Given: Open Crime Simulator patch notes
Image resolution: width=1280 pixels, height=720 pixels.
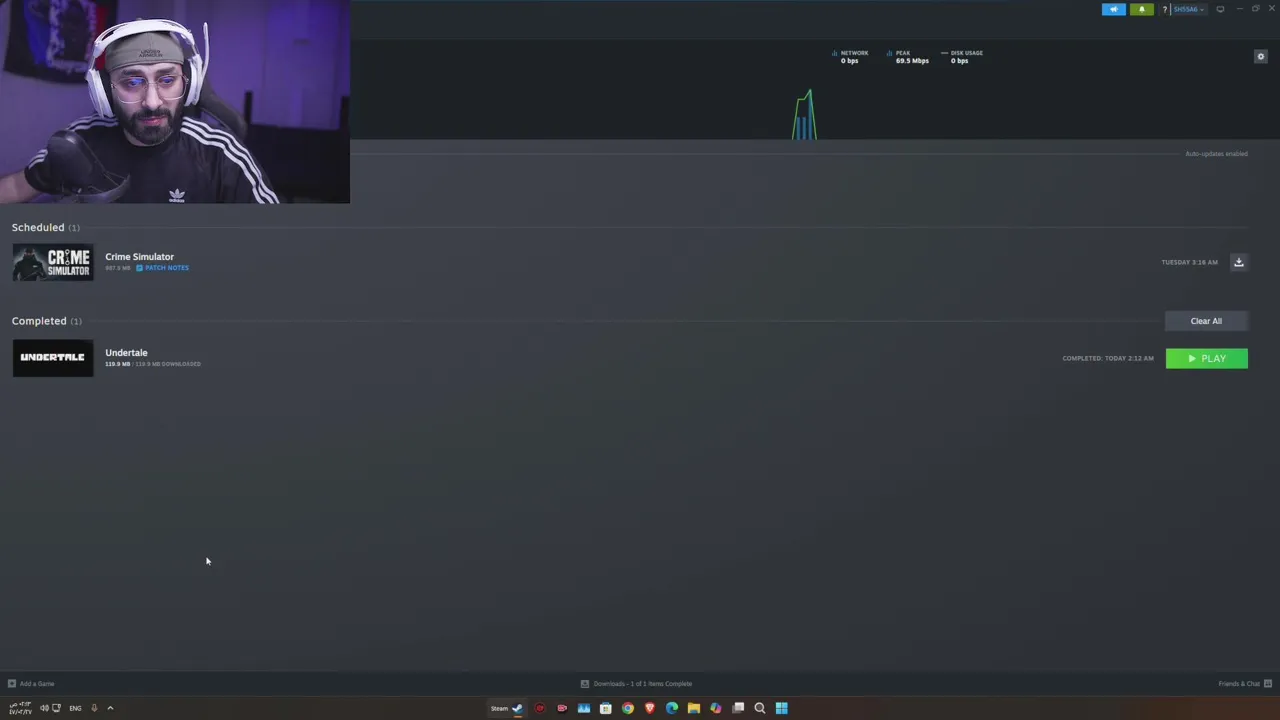Looking at the screenshot, I should [162, 268].
